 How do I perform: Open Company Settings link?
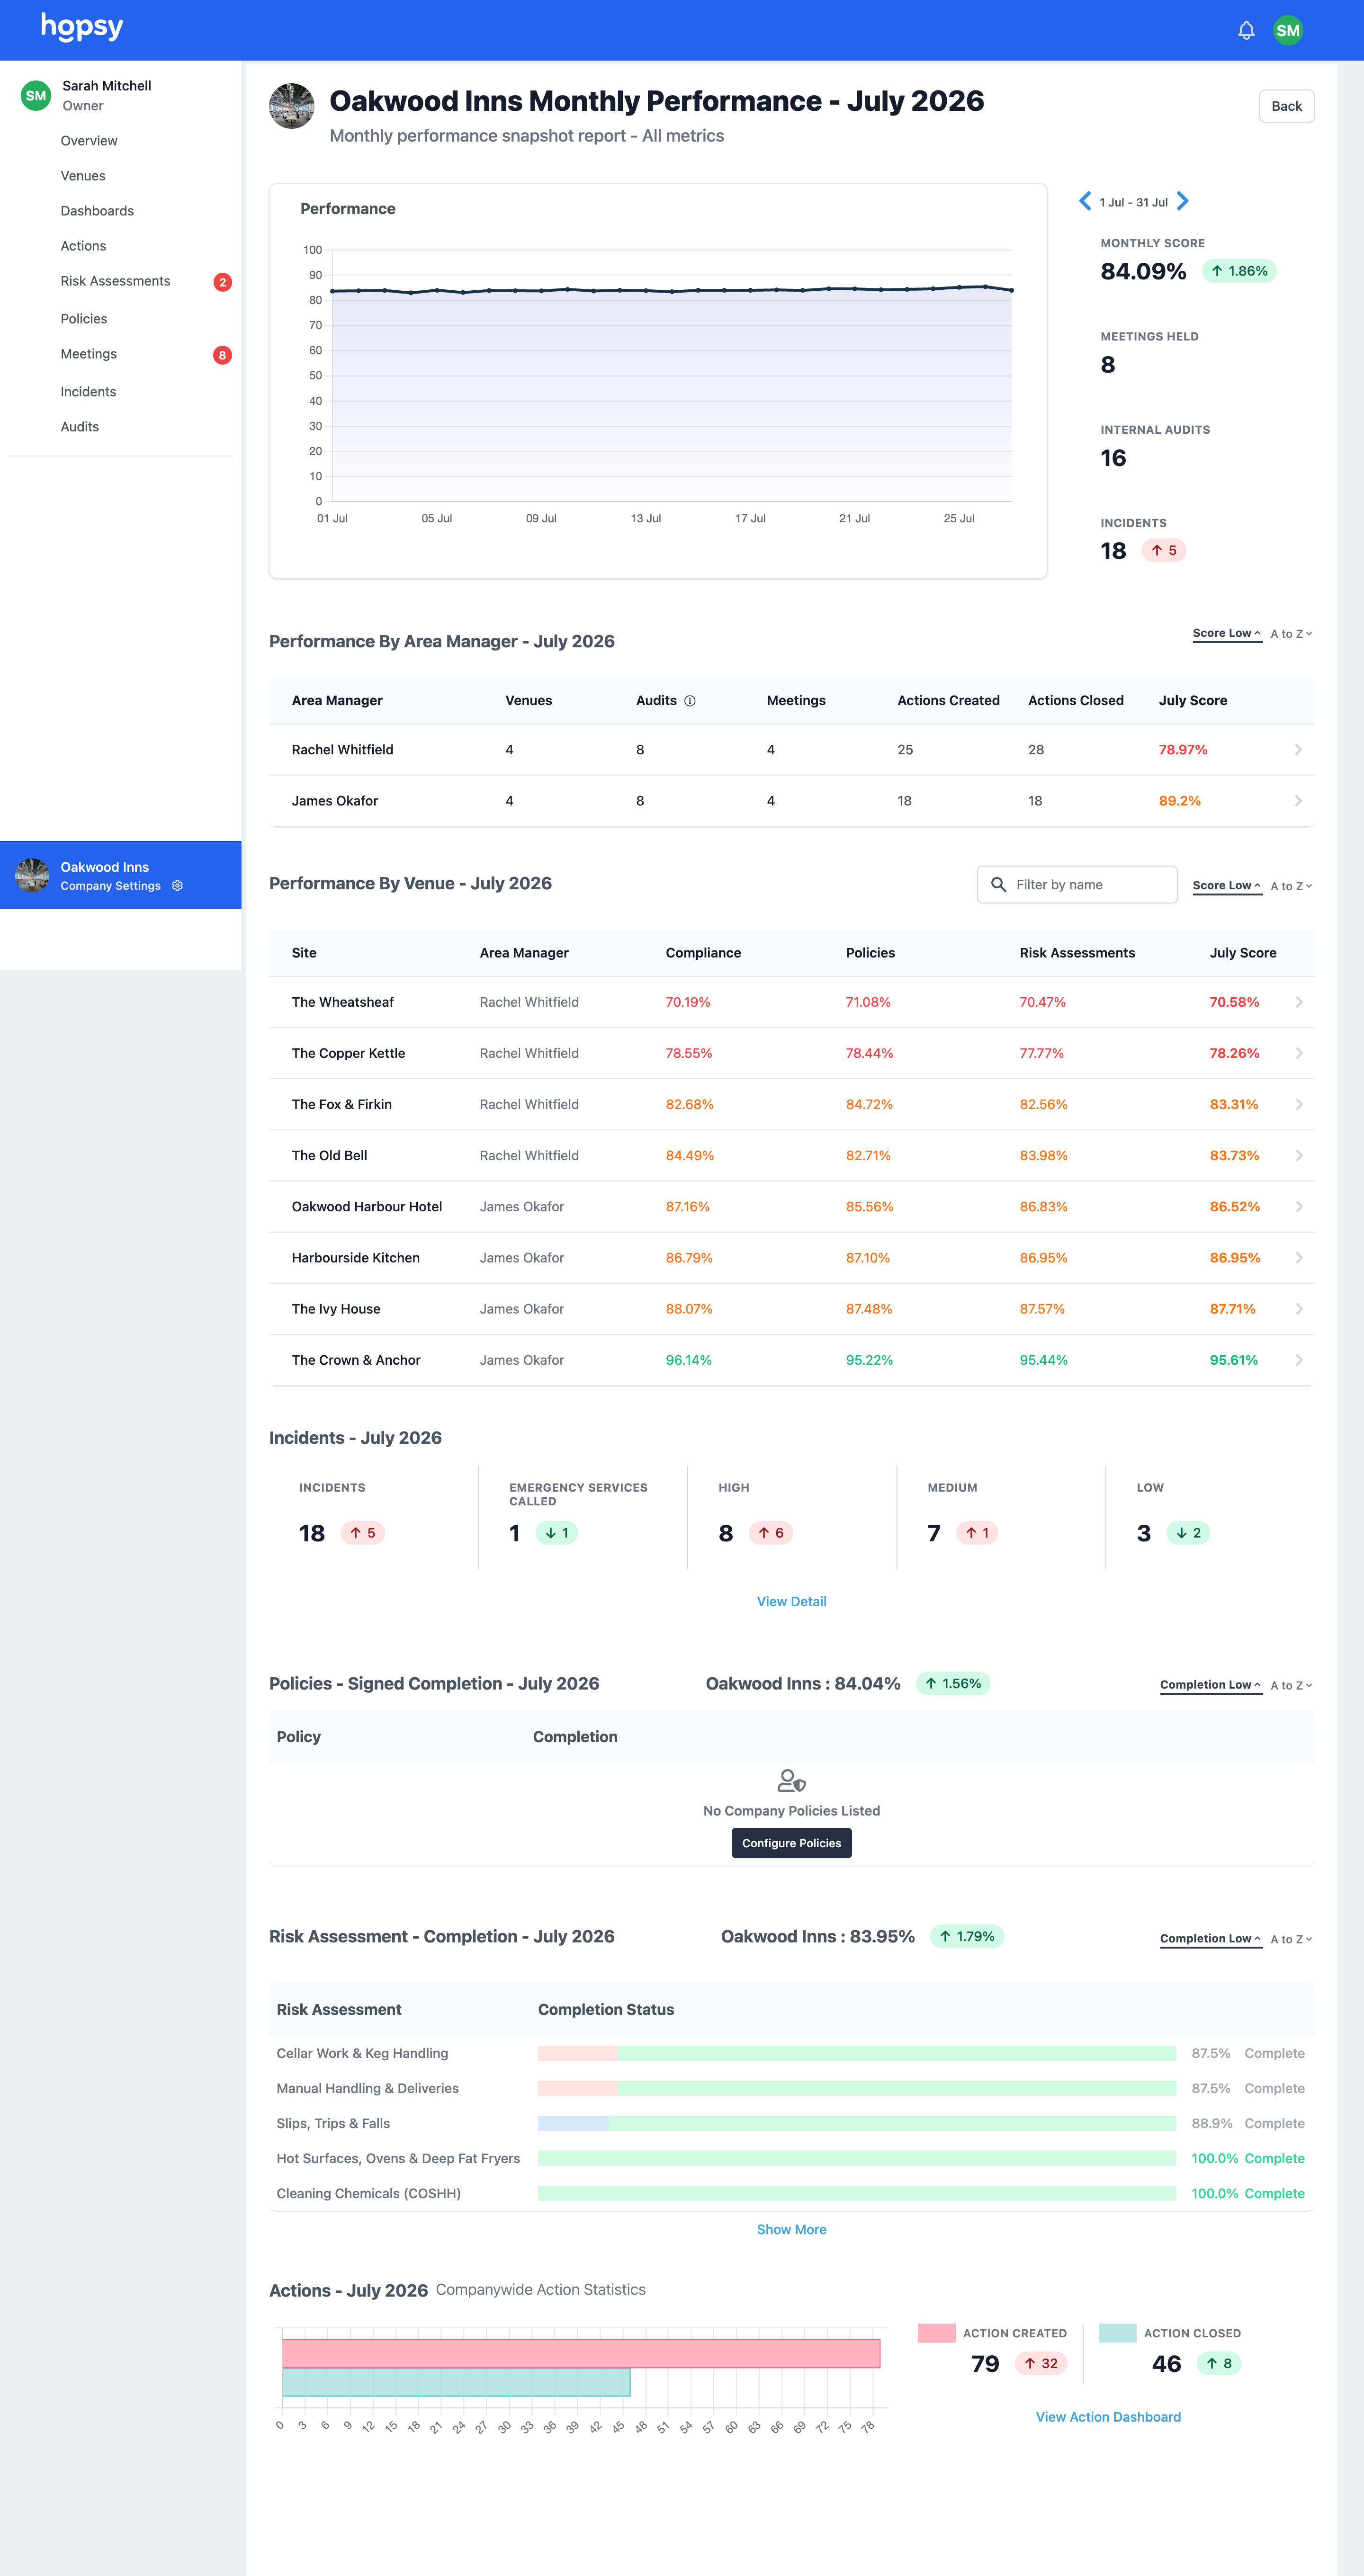click(110, 886)
